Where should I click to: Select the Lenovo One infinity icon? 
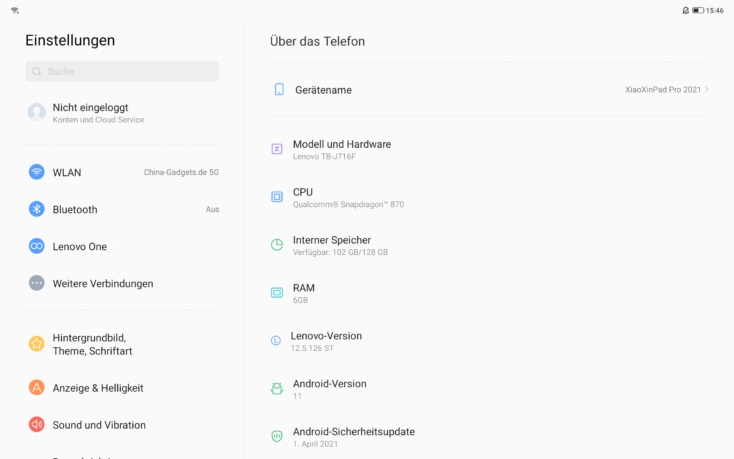pos(37,246)
